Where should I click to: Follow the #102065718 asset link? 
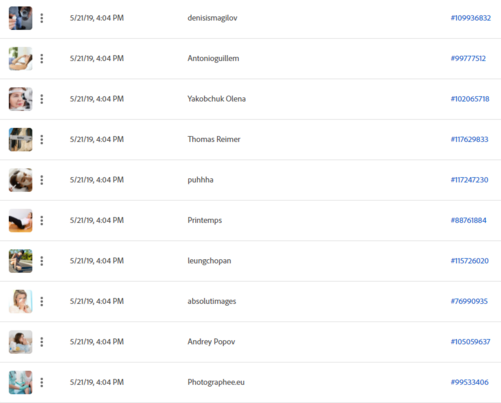pos(470,99)
